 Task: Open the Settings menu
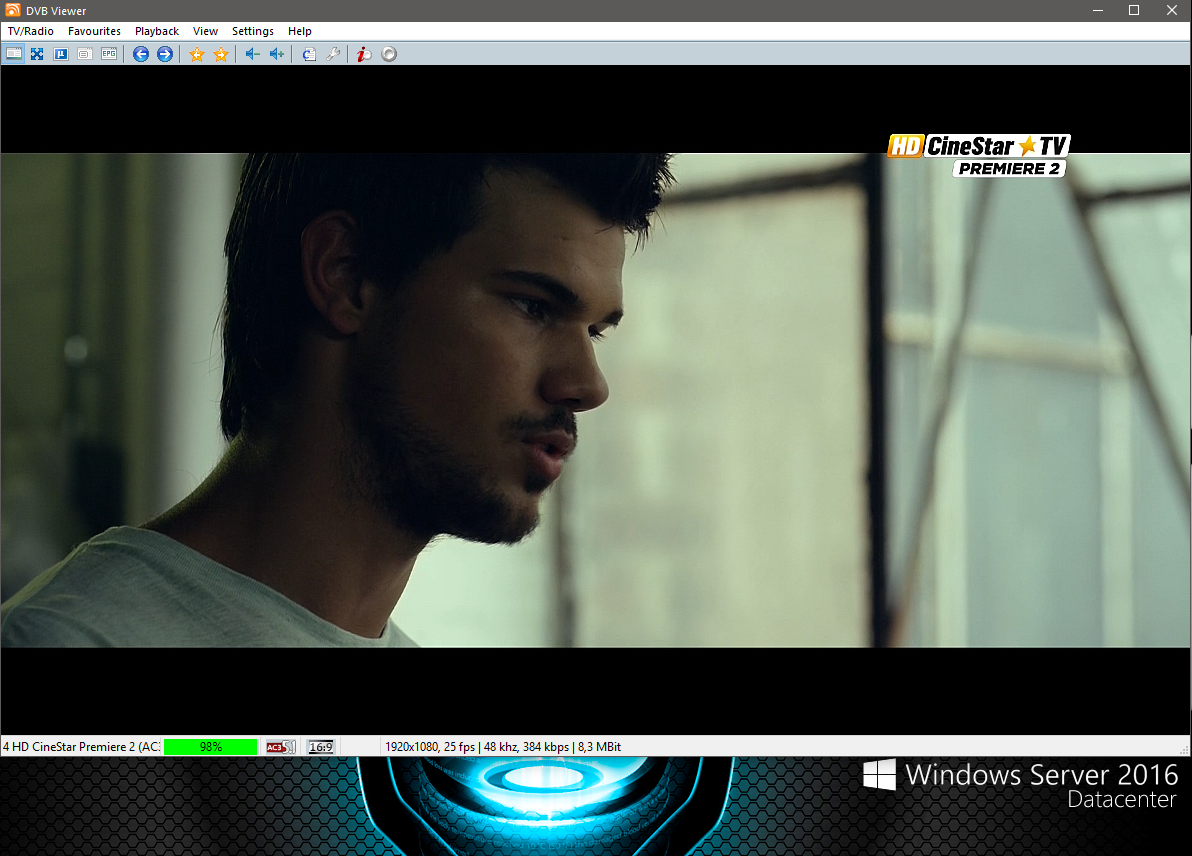point(252,31)
